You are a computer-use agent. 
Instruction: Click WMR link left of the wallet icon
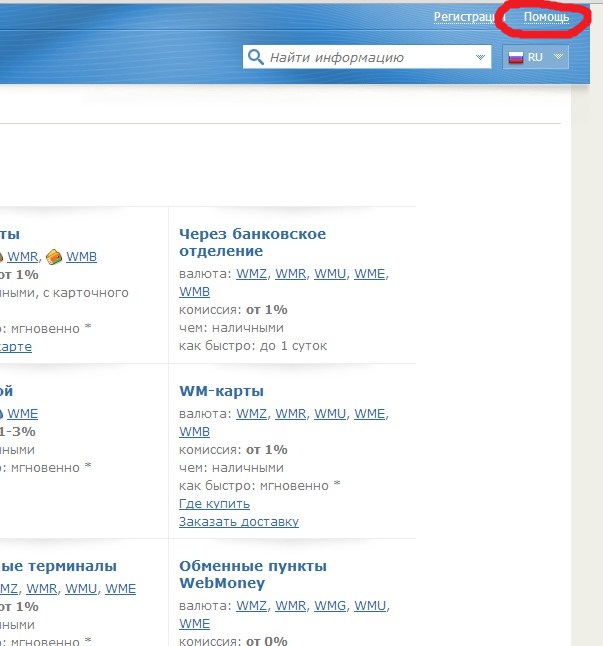tap(23, 257)
